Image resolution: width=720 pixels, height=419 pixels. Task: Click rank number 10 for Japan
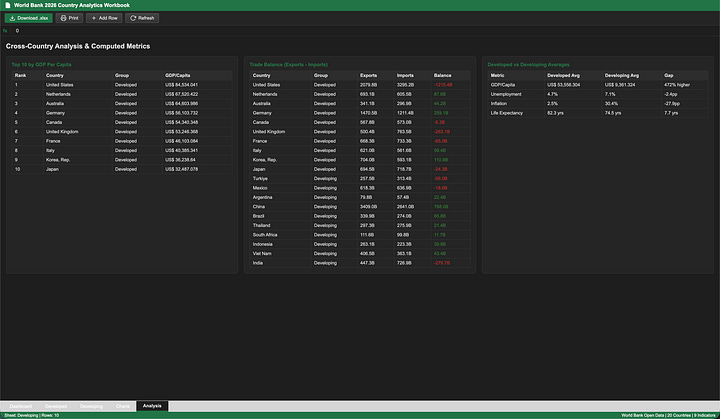pos(17,169)
